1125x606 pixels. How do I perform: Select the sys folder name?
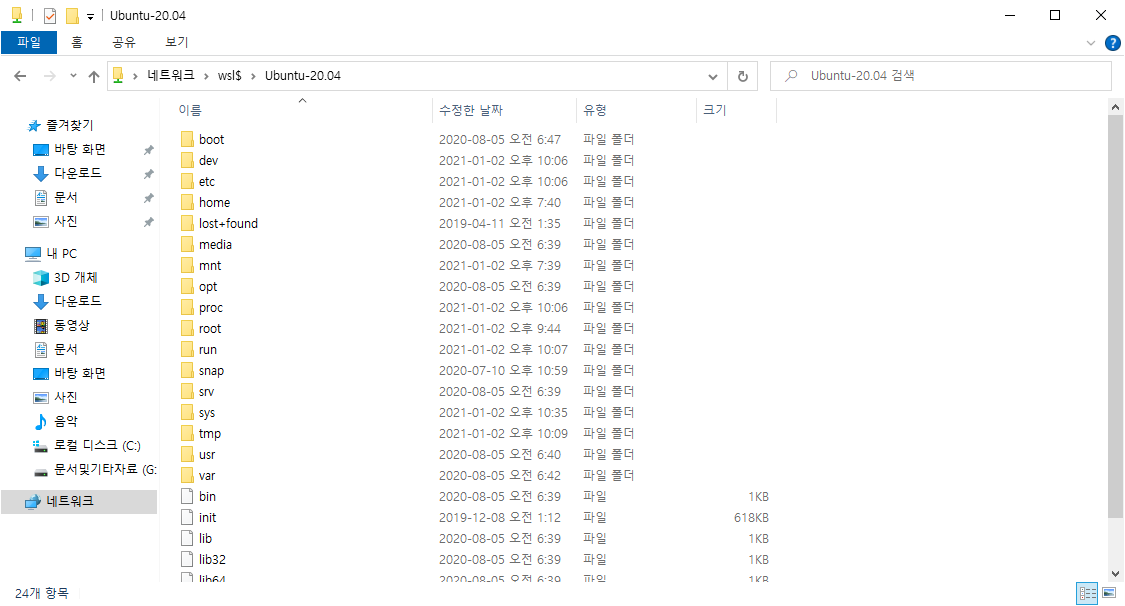pos(207,412)
